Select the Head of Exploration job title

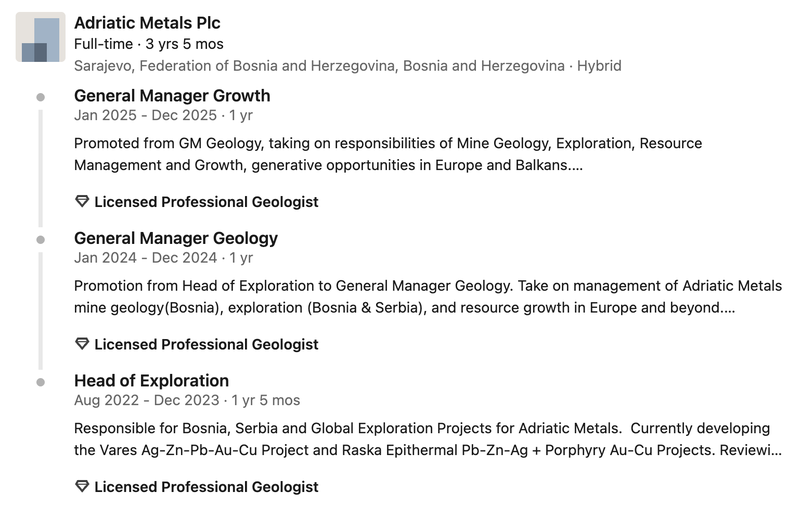152,380
